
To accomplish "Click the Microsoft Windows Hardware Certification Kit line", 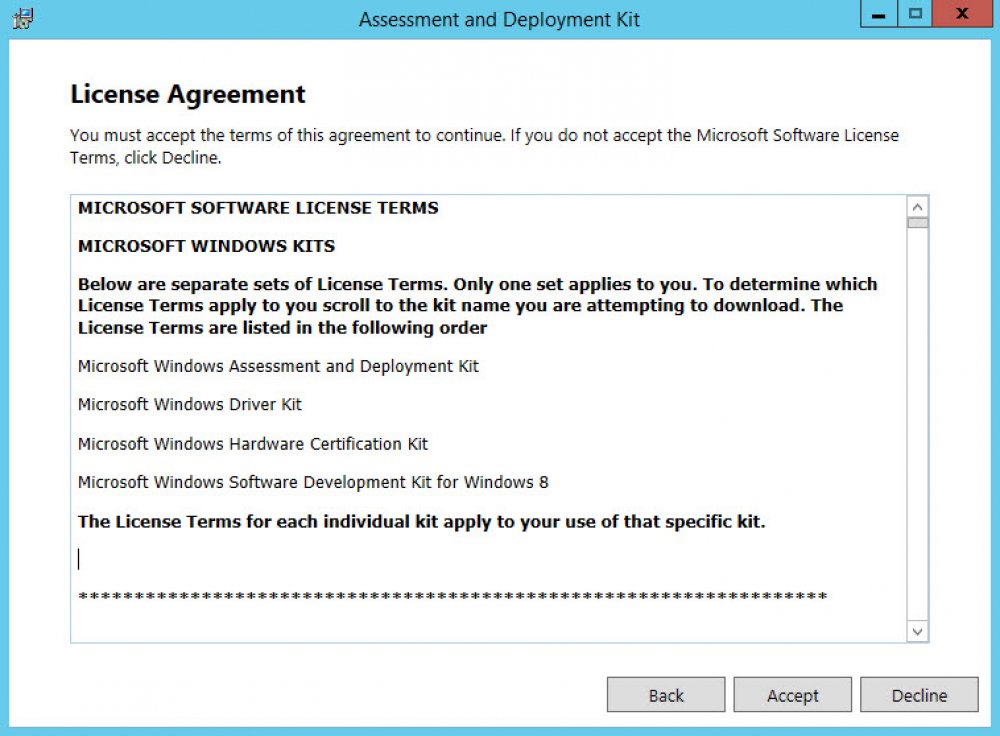I will [253, 444].
